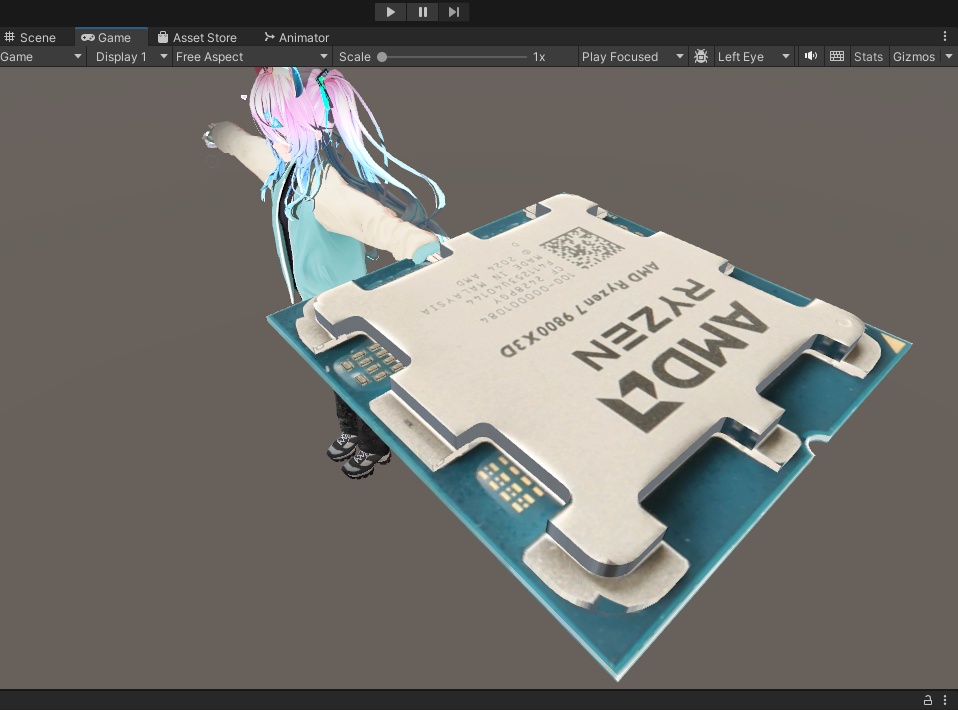Open the Game window three-dot options menu

point(945,37)
